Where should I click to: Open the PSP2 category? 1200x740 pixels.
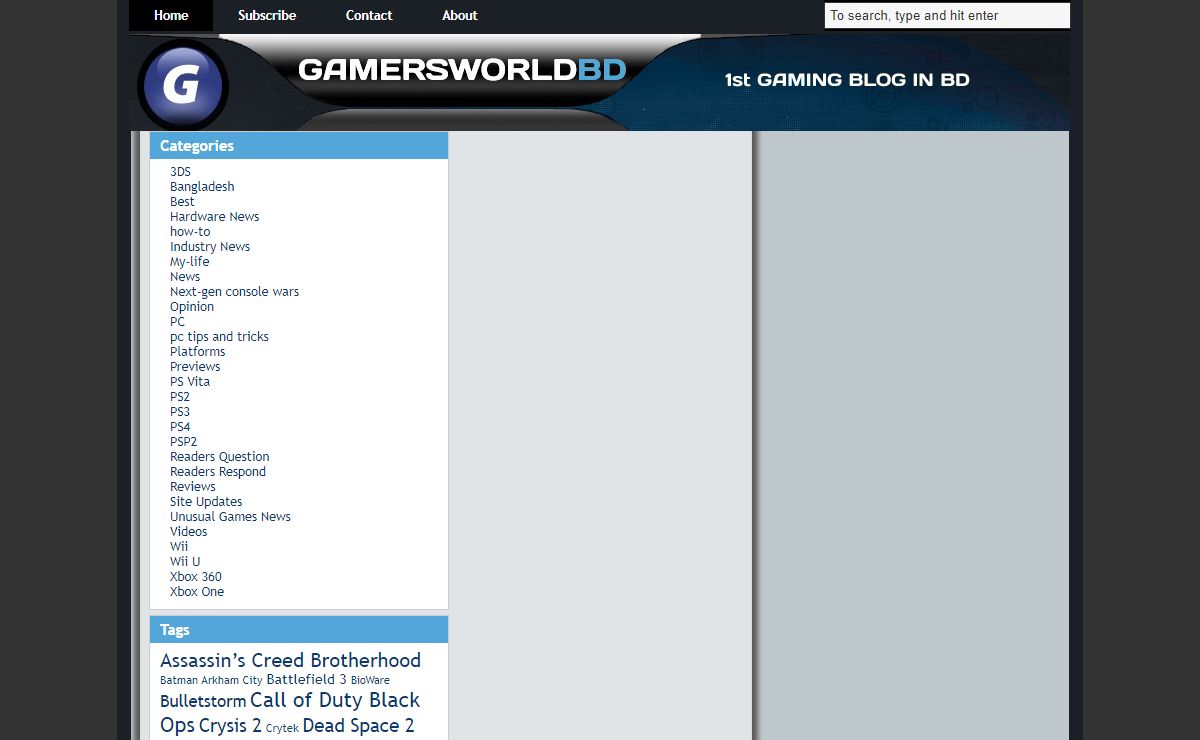pyautogui.click(x=183, y=442)
